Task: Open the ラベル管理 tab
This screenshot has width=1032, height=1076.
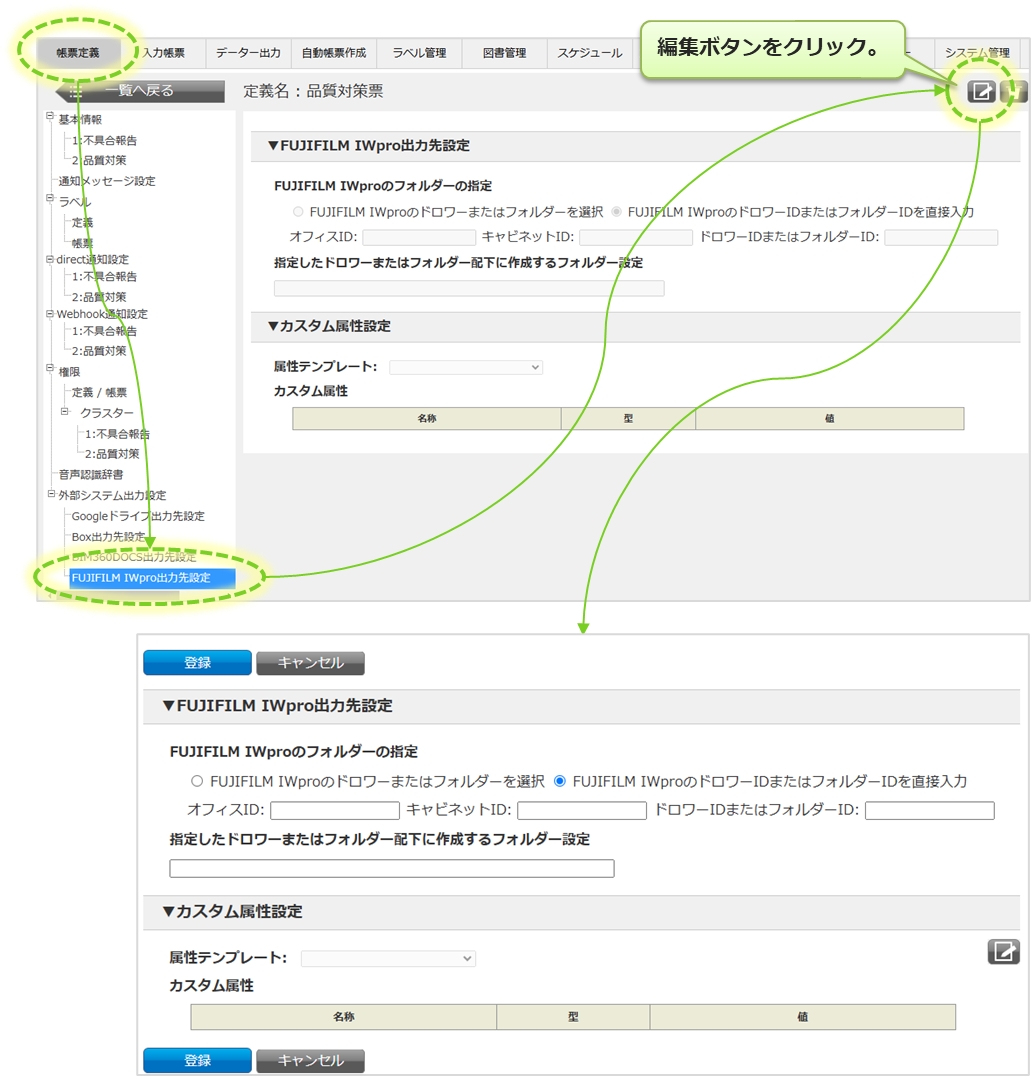Action: tap(419, 53)
